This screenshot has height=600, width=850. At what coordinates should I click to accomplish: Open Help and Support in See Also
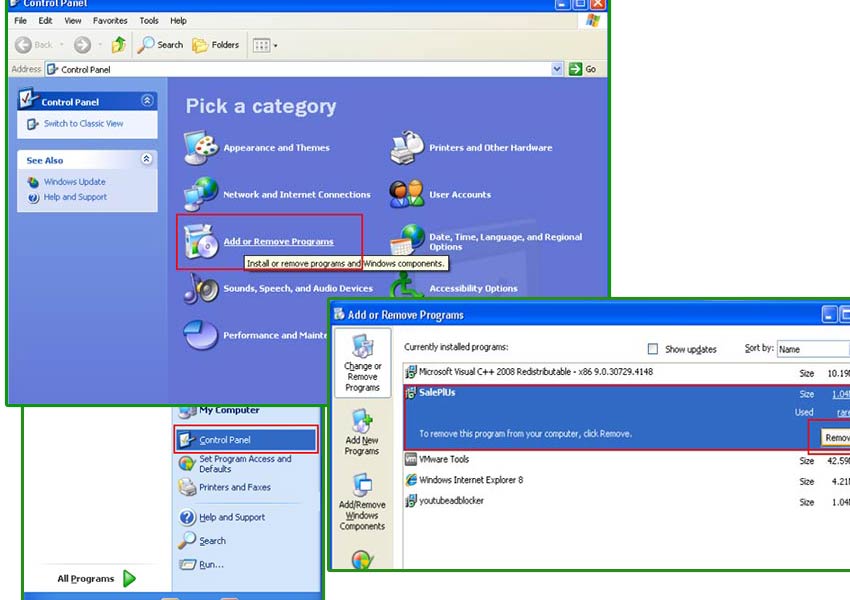75,197
